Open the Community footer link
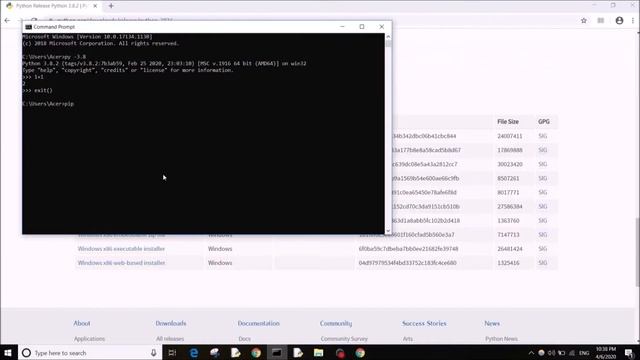 coord(336,323)
